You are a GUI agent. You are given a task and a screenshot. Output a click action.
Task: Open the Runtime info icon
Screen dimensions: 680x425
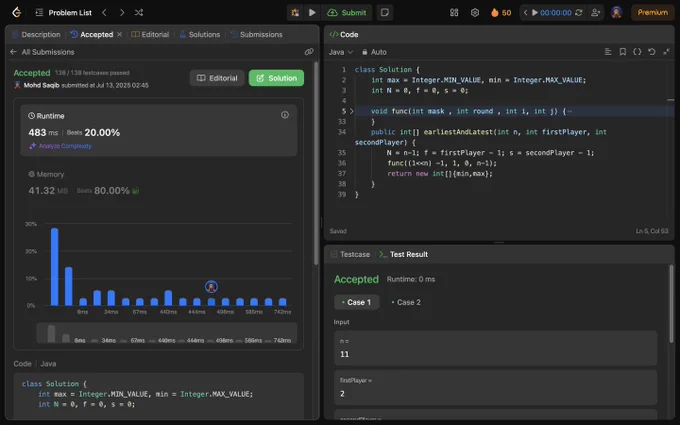point(285,115)
